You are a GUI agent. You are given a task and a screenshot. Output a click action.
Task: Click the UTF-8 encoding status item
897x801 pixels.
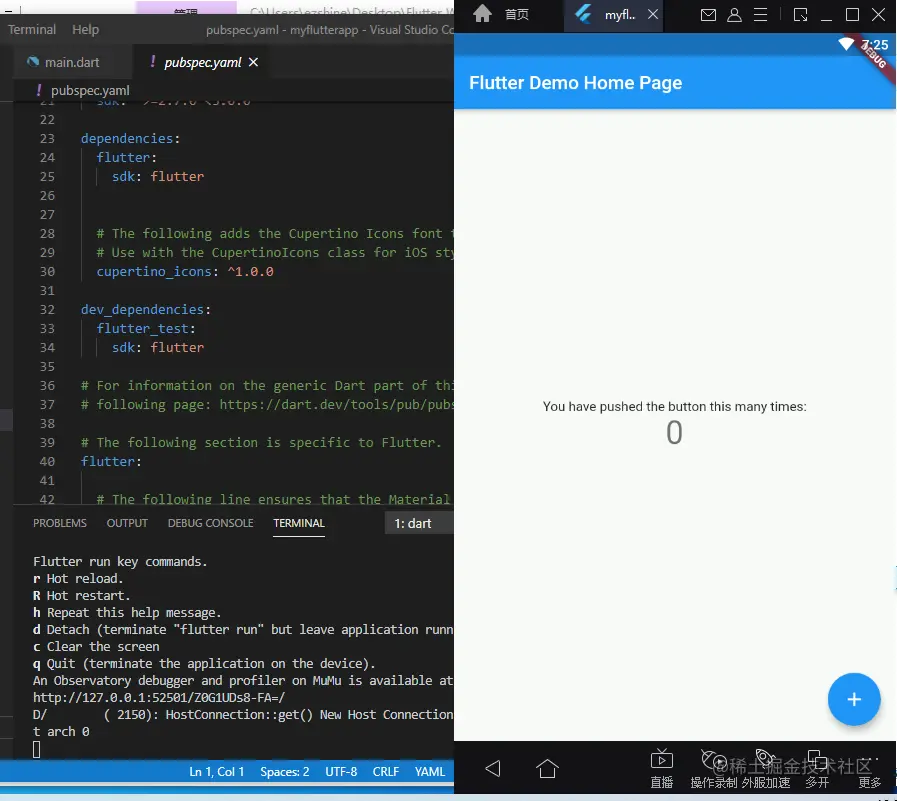[341, 772]
